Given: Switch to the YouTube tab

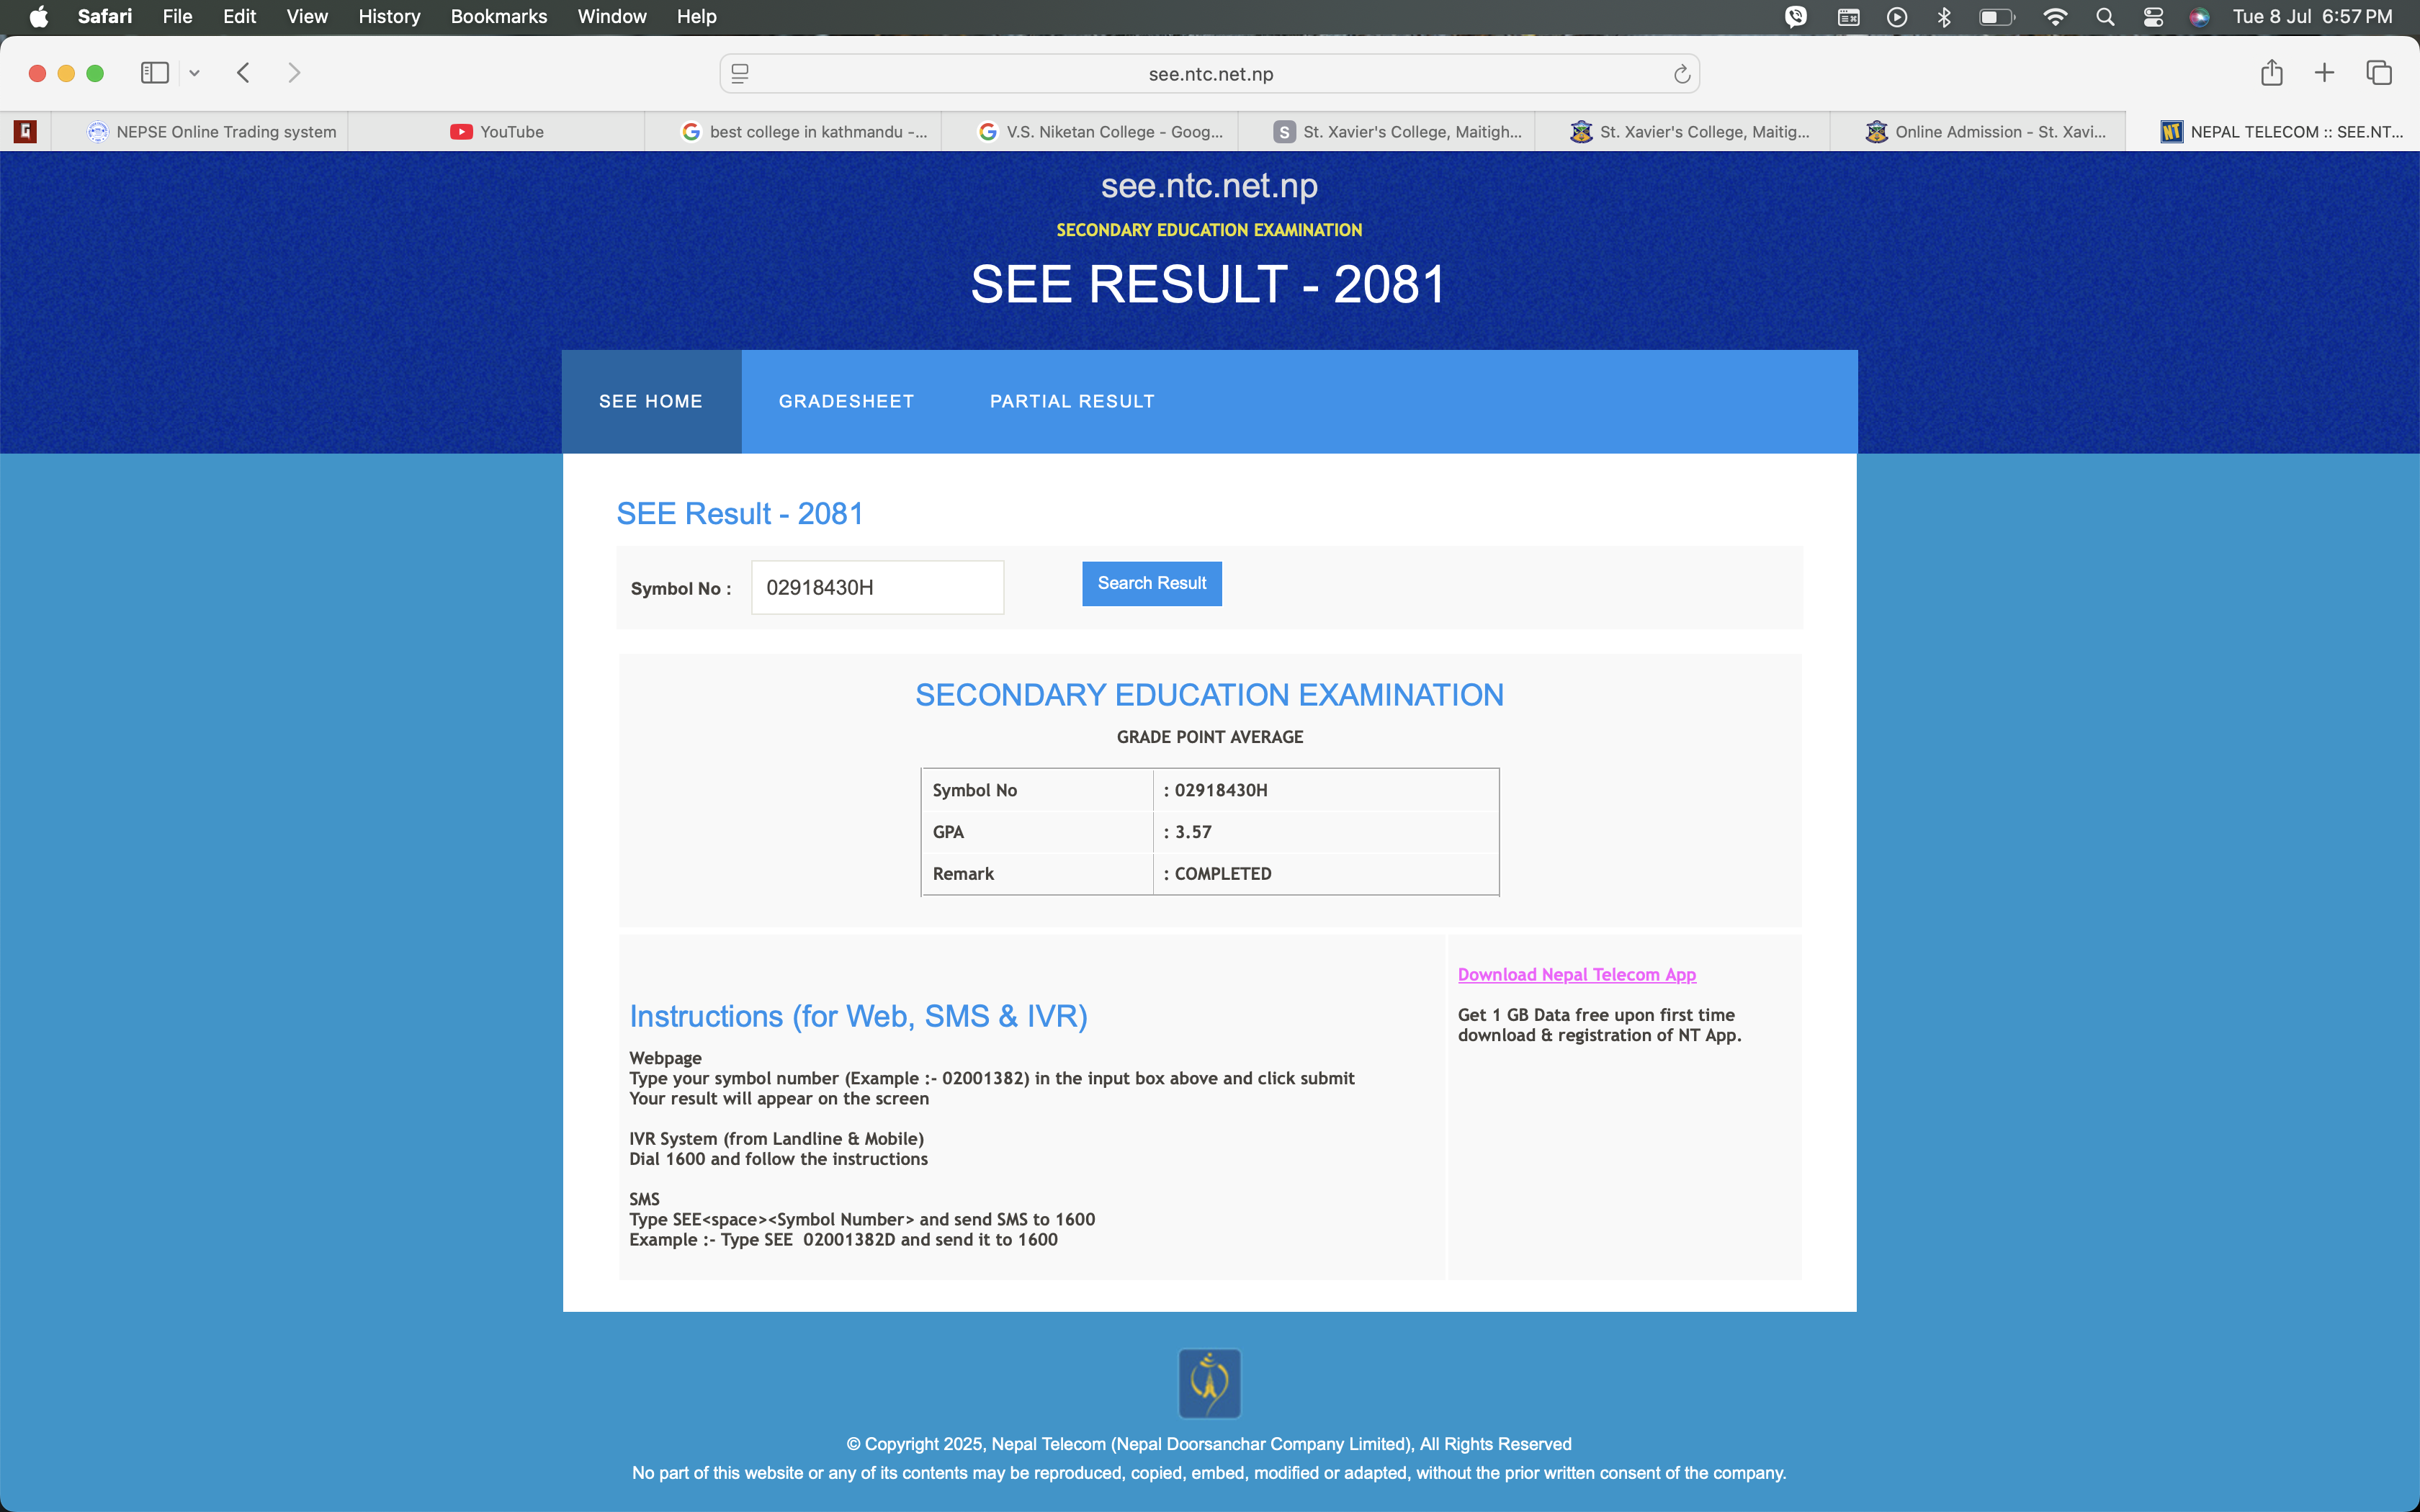Looking at the screenshot, I should point(497,132).
